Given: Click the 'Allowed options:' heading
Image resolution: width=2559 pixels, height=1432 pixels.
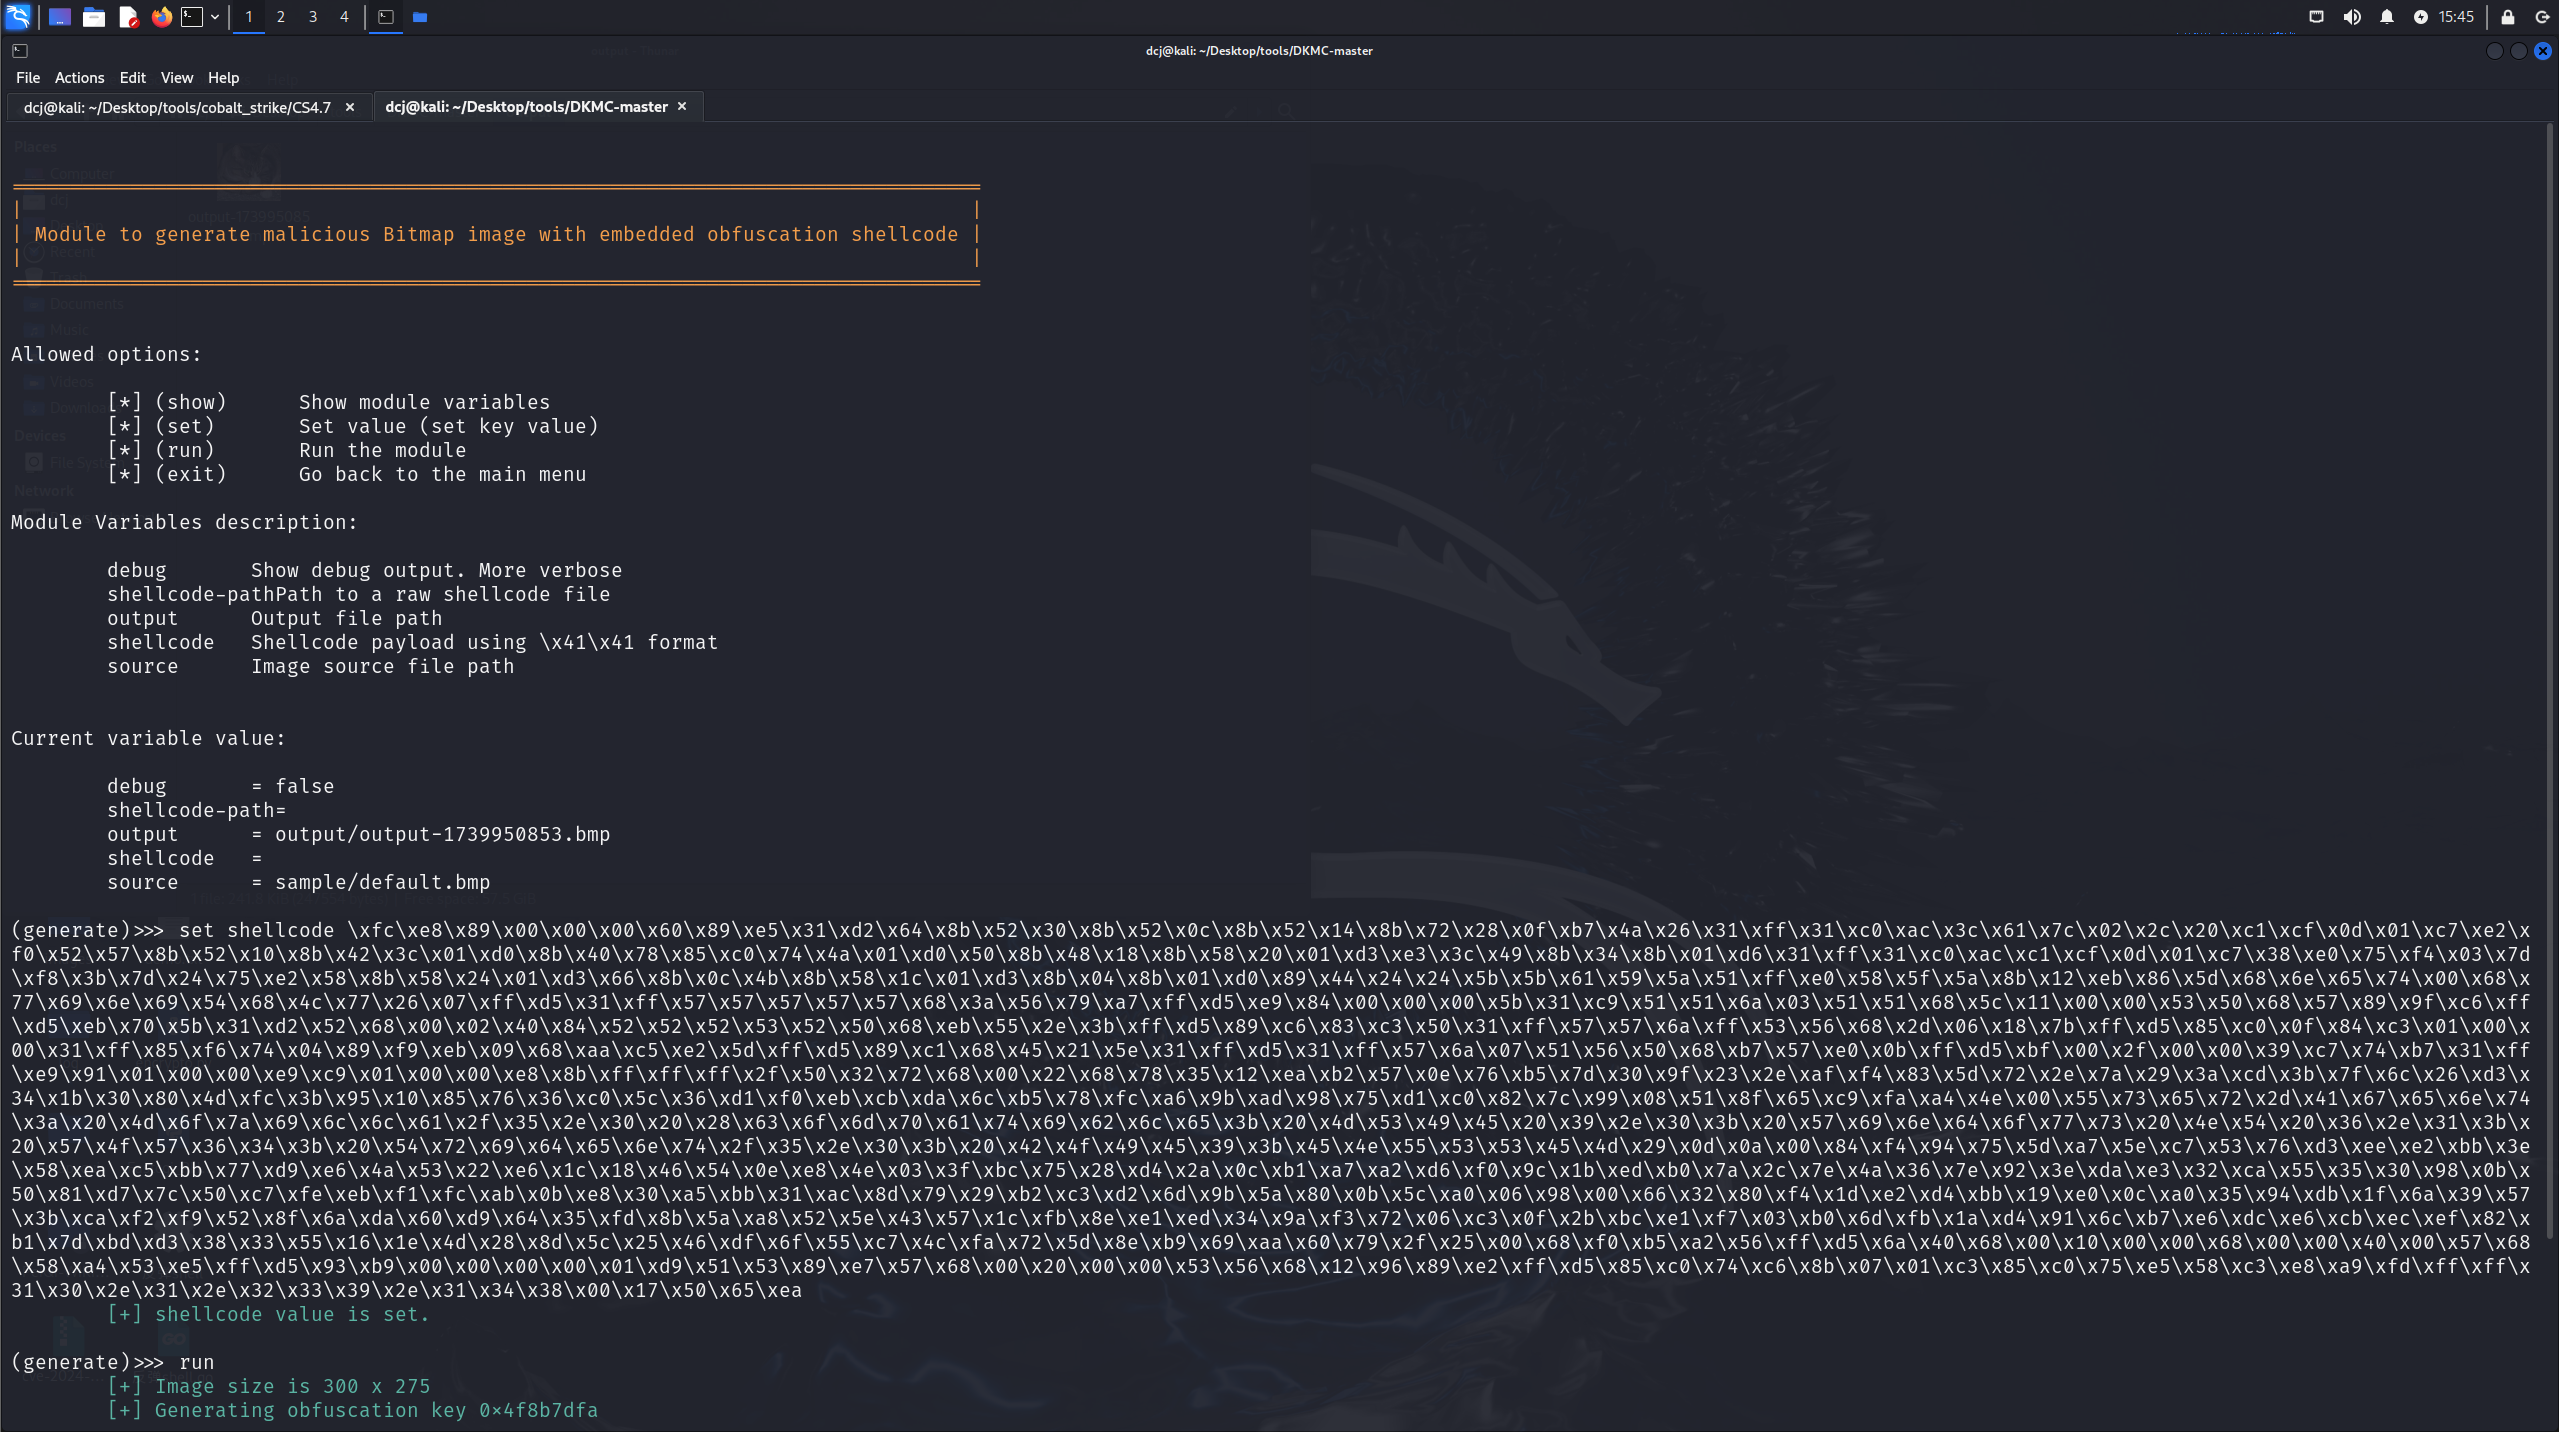Looking at the screenshot, I should coord(107,355).
